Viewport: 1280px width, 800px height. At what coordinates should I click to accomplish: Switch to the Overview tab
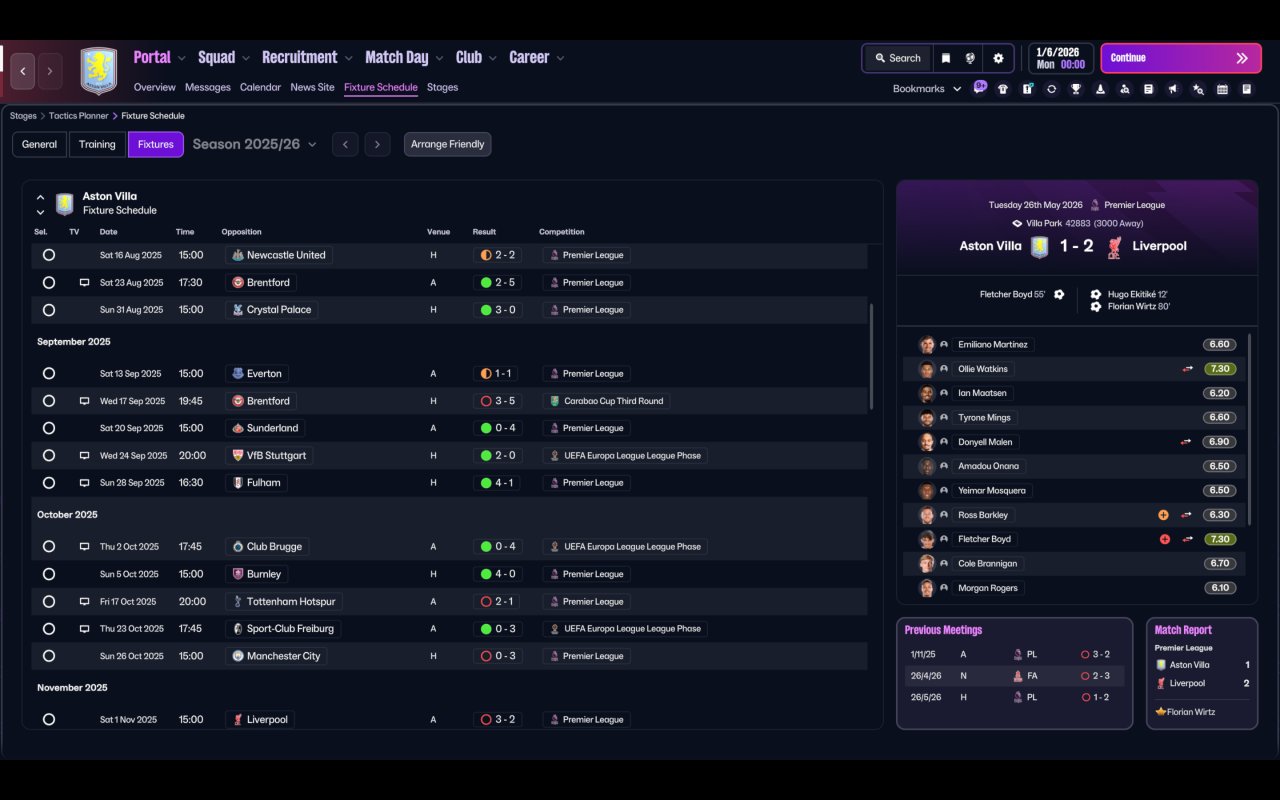(155, 87)
